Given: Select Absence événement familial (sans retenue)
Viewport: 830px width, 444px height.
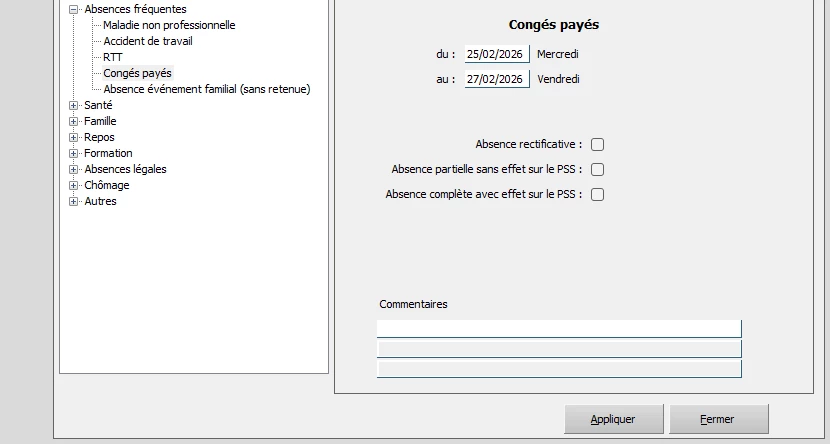Looking at the screenshot, I should pyautogui.click(x=207, y=89).
